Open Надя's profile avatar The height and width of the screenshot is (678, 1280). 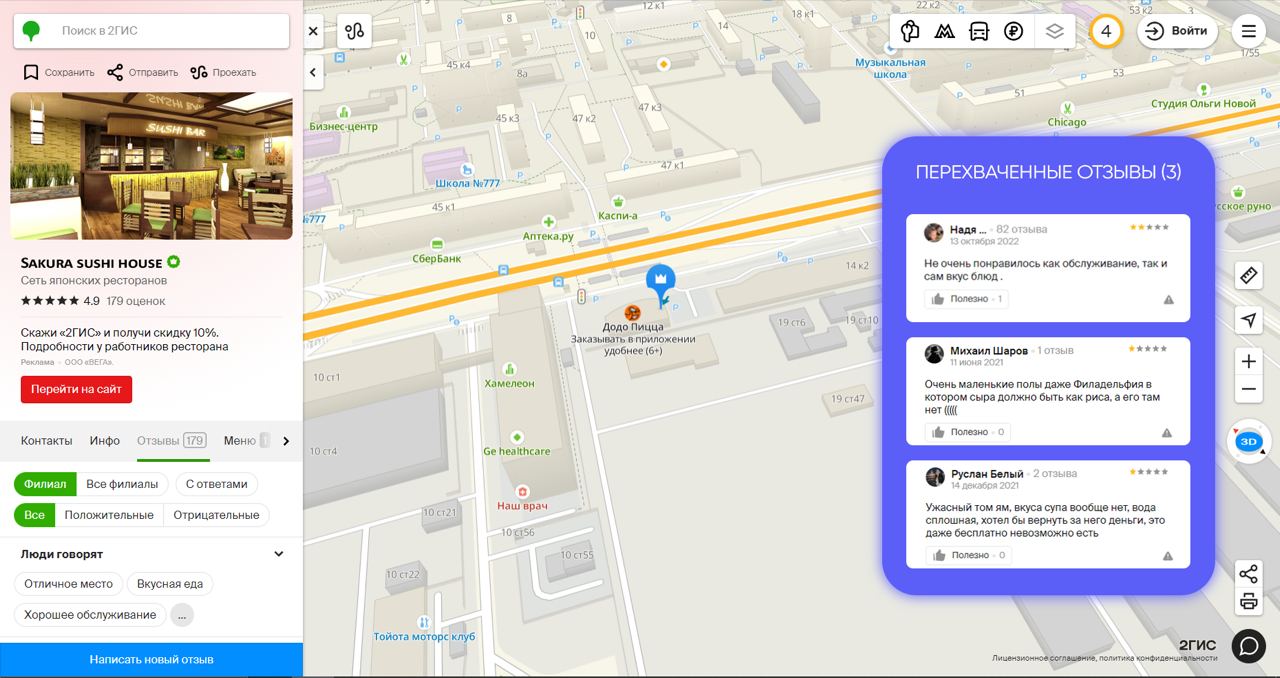[934, 233]
